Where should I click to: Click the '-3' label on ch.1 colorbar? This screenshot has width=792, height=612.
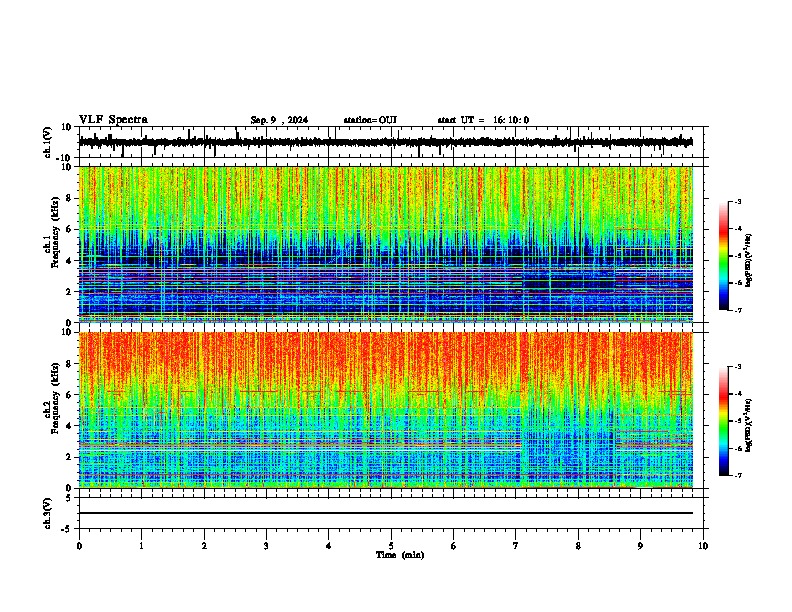click(x=737, y=201)
